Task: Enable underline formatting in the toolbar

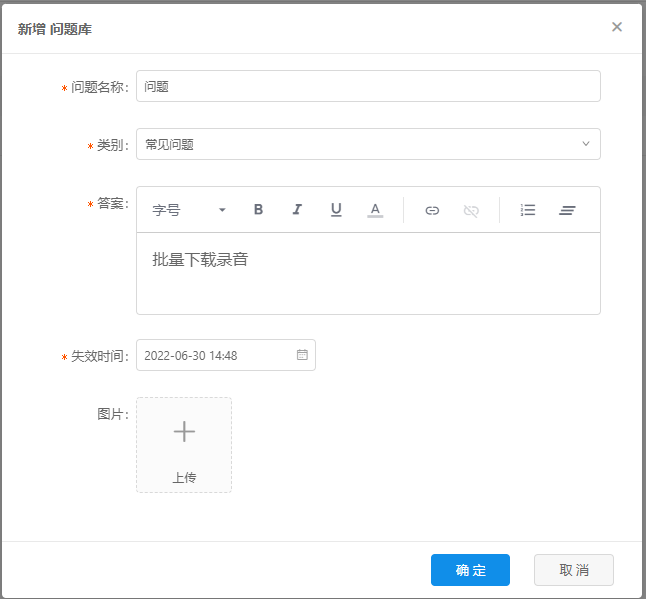Action: 336,210
